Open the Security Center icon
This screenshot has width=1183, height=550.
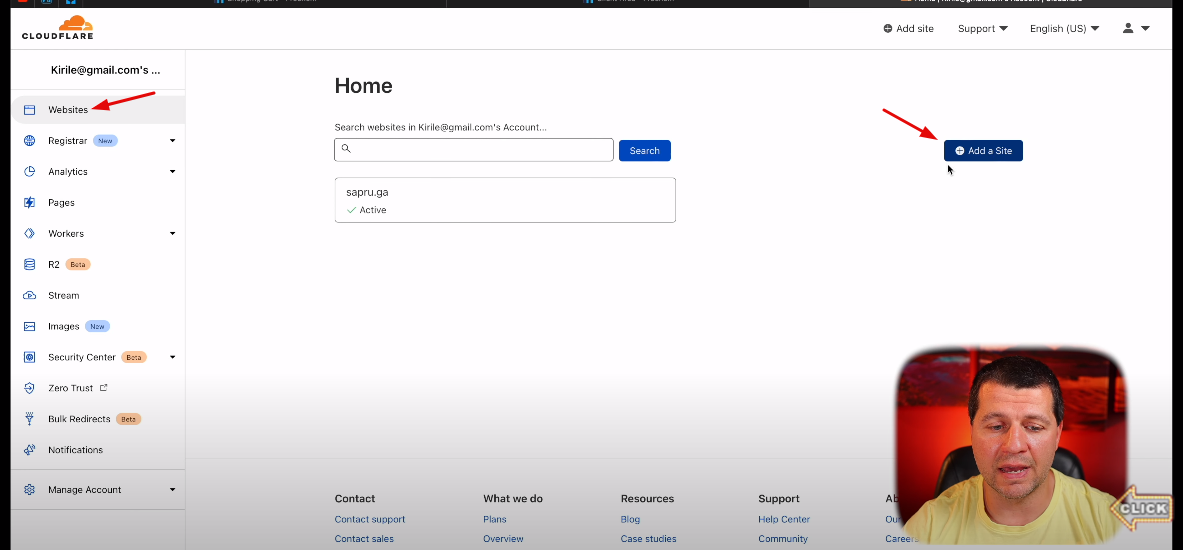29,358
